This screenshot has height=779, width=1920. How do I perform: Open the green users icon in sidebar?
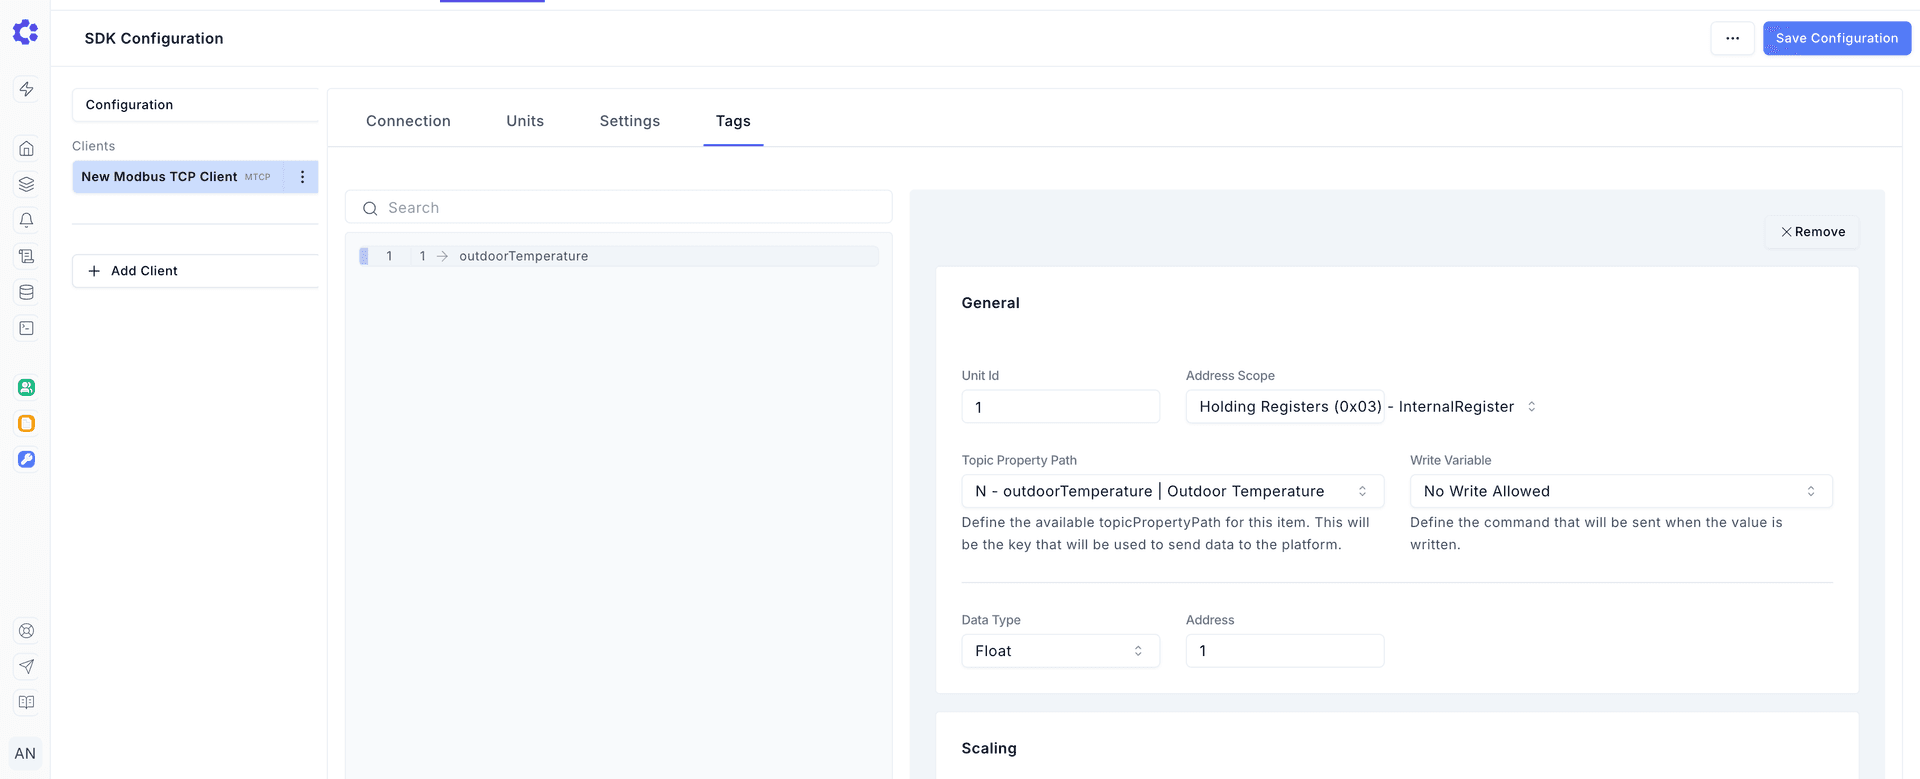pos(27,387)
